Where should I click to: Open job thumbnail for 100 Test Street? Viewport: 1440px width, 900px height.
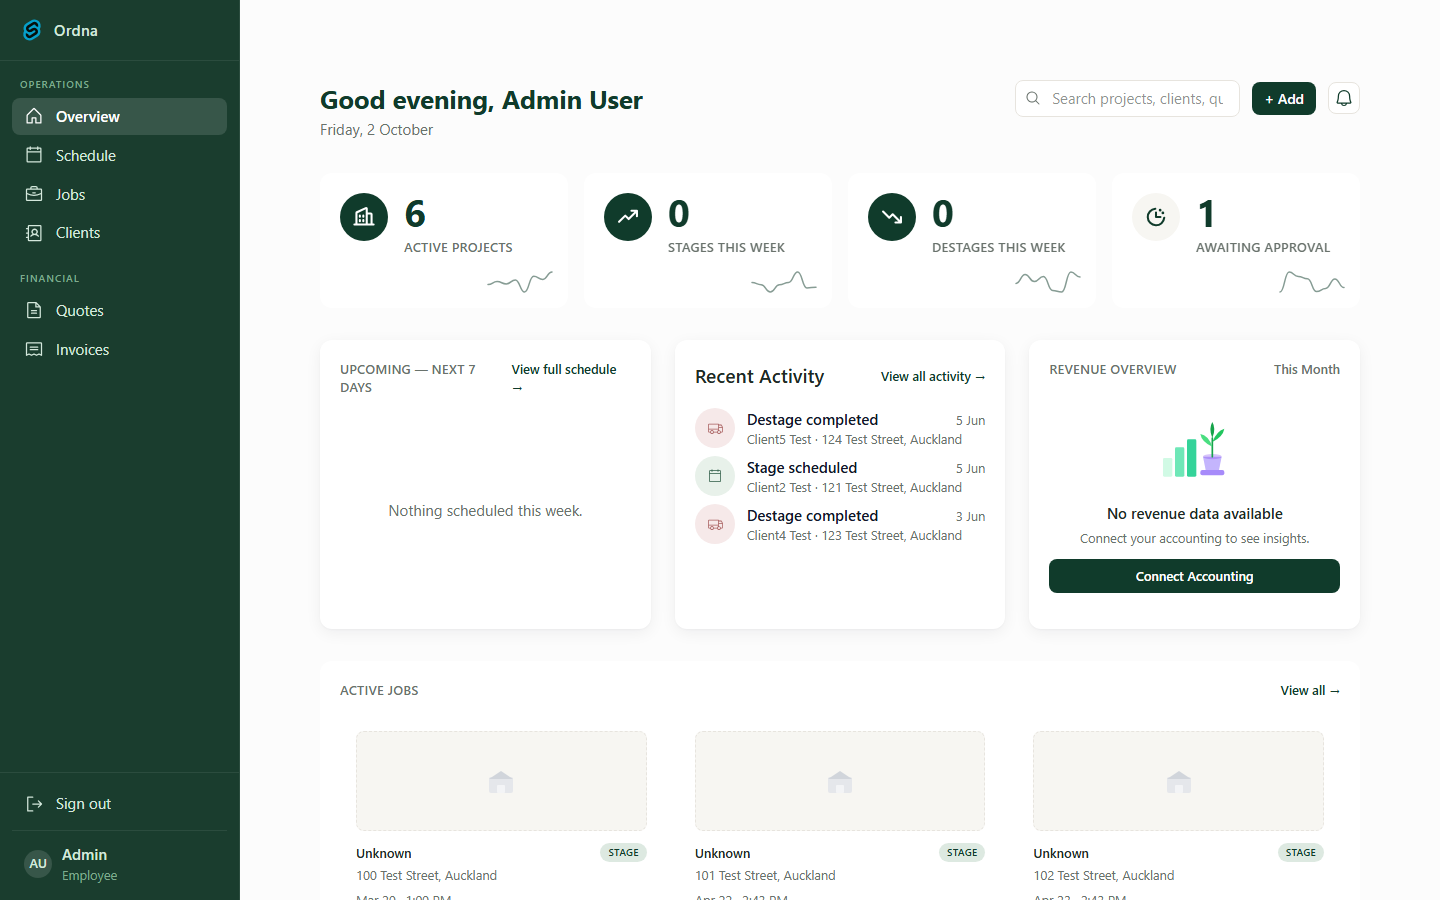[501, 781]
